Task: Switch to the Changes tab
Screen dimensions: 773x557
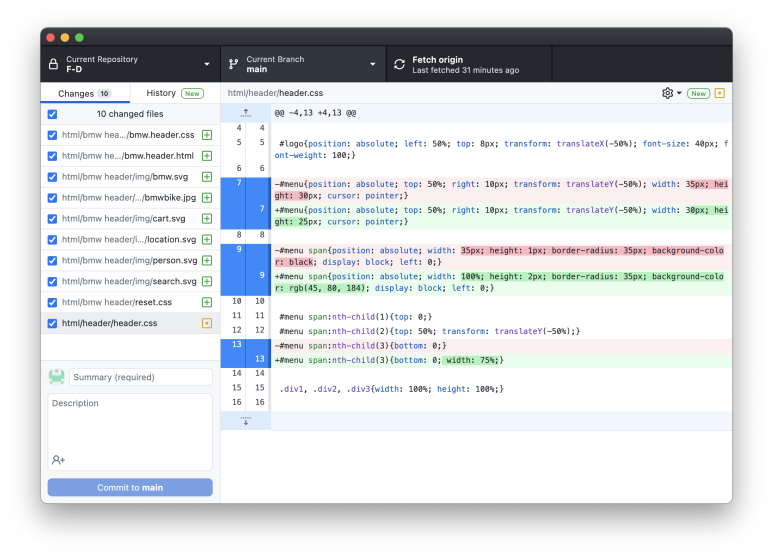Action: tap(85, 93)
